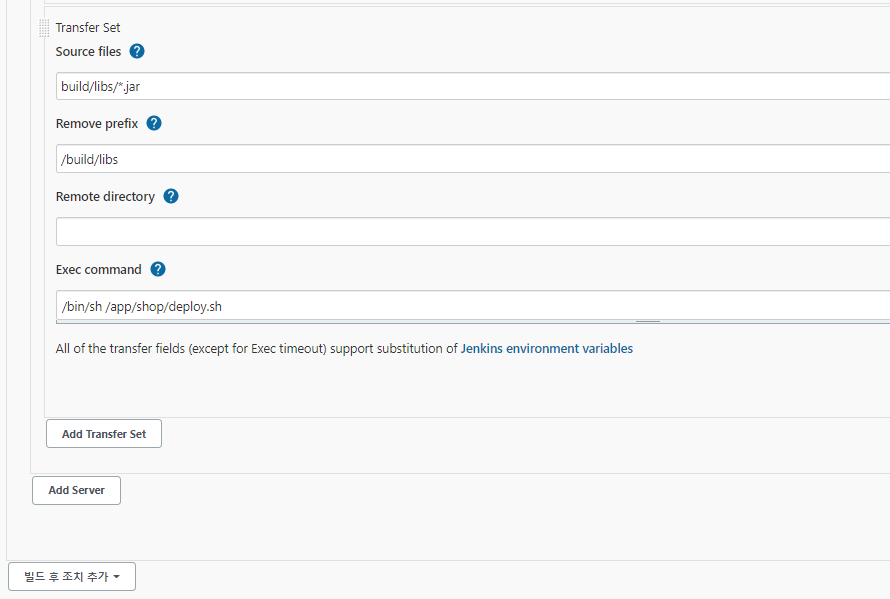Image resolution: width=890 pixels, height=599 pixels.
Task: Click the Source files input field
Action: [473, 86]
